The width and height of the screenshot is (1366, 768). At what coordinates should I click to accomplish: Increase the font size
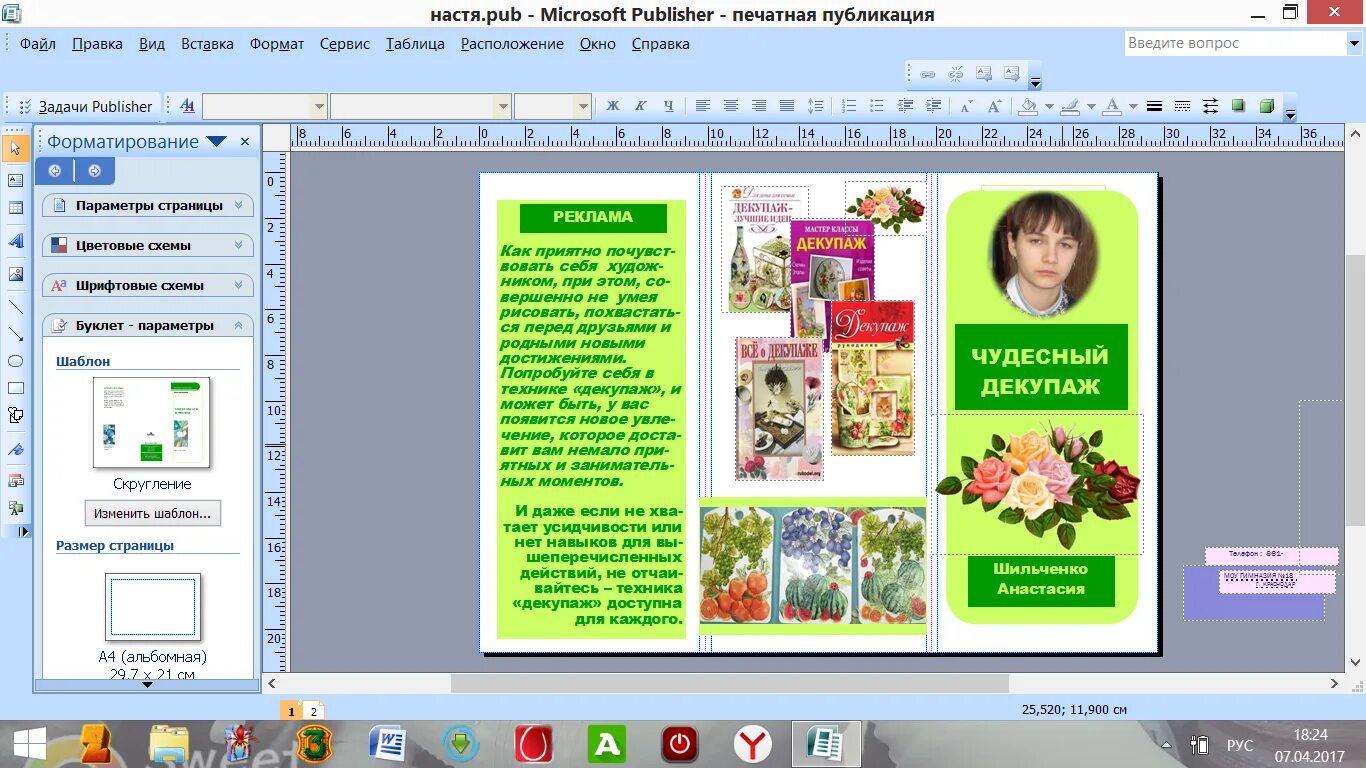point(994,106)
